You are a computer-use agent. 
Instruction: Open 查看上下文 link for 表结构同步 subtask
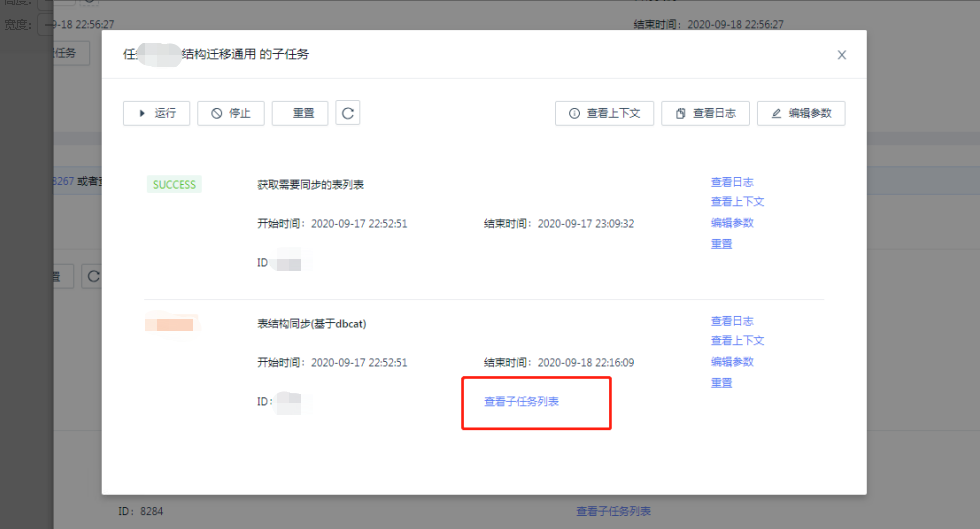coord(737,340)
